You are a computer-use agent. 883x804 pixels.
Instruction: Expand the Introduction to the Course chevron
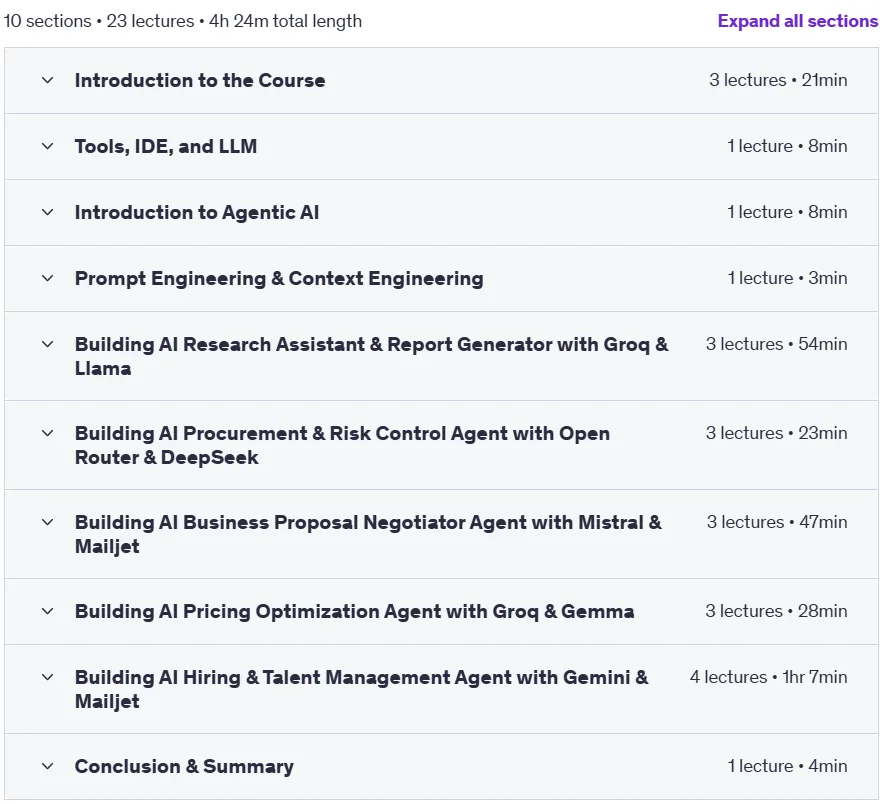[48, 81]
